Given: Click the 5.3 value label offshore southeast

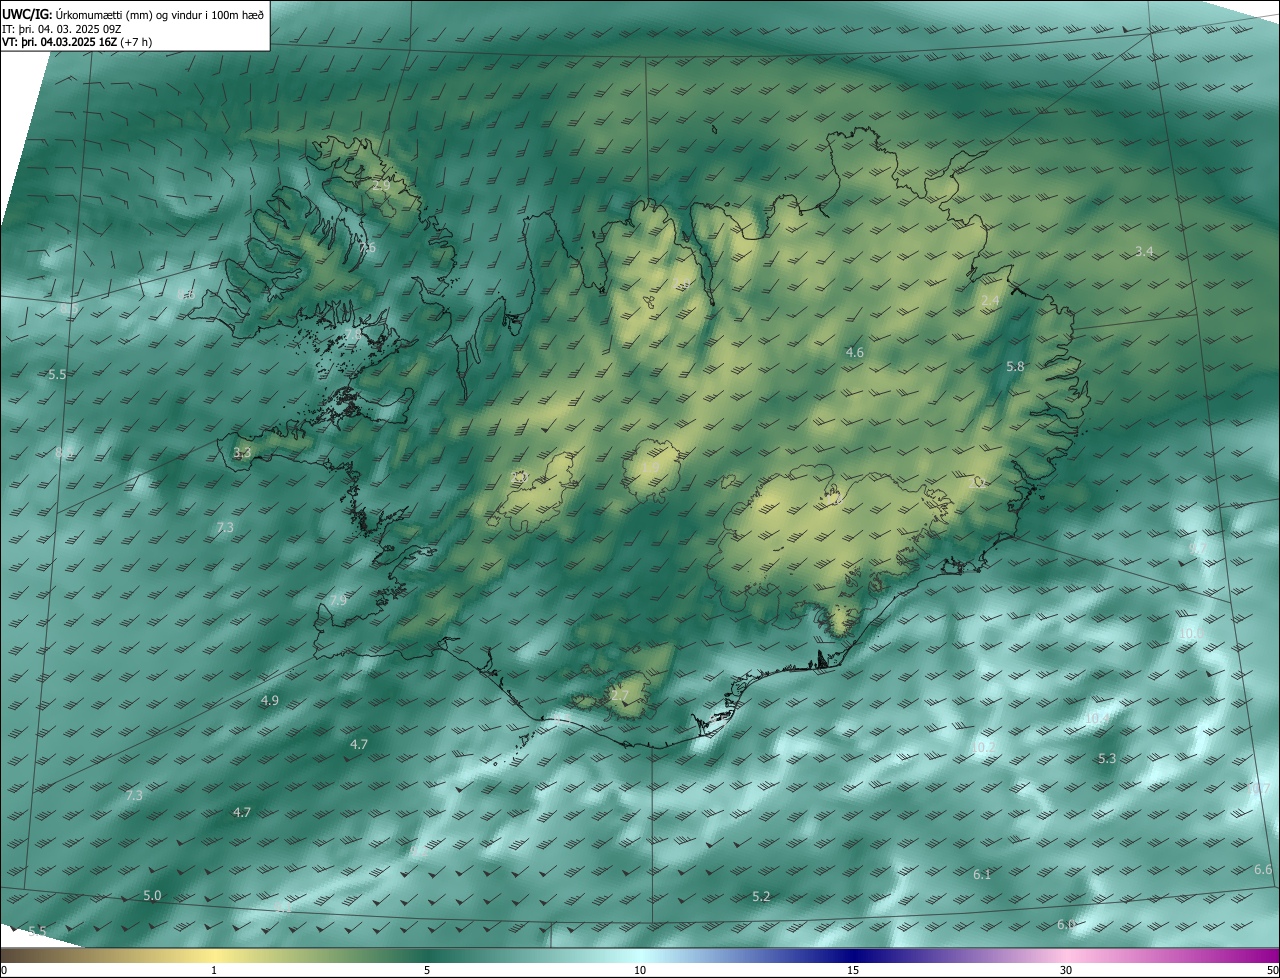Looking at the screenshot, I should (x=1107, y=759).
